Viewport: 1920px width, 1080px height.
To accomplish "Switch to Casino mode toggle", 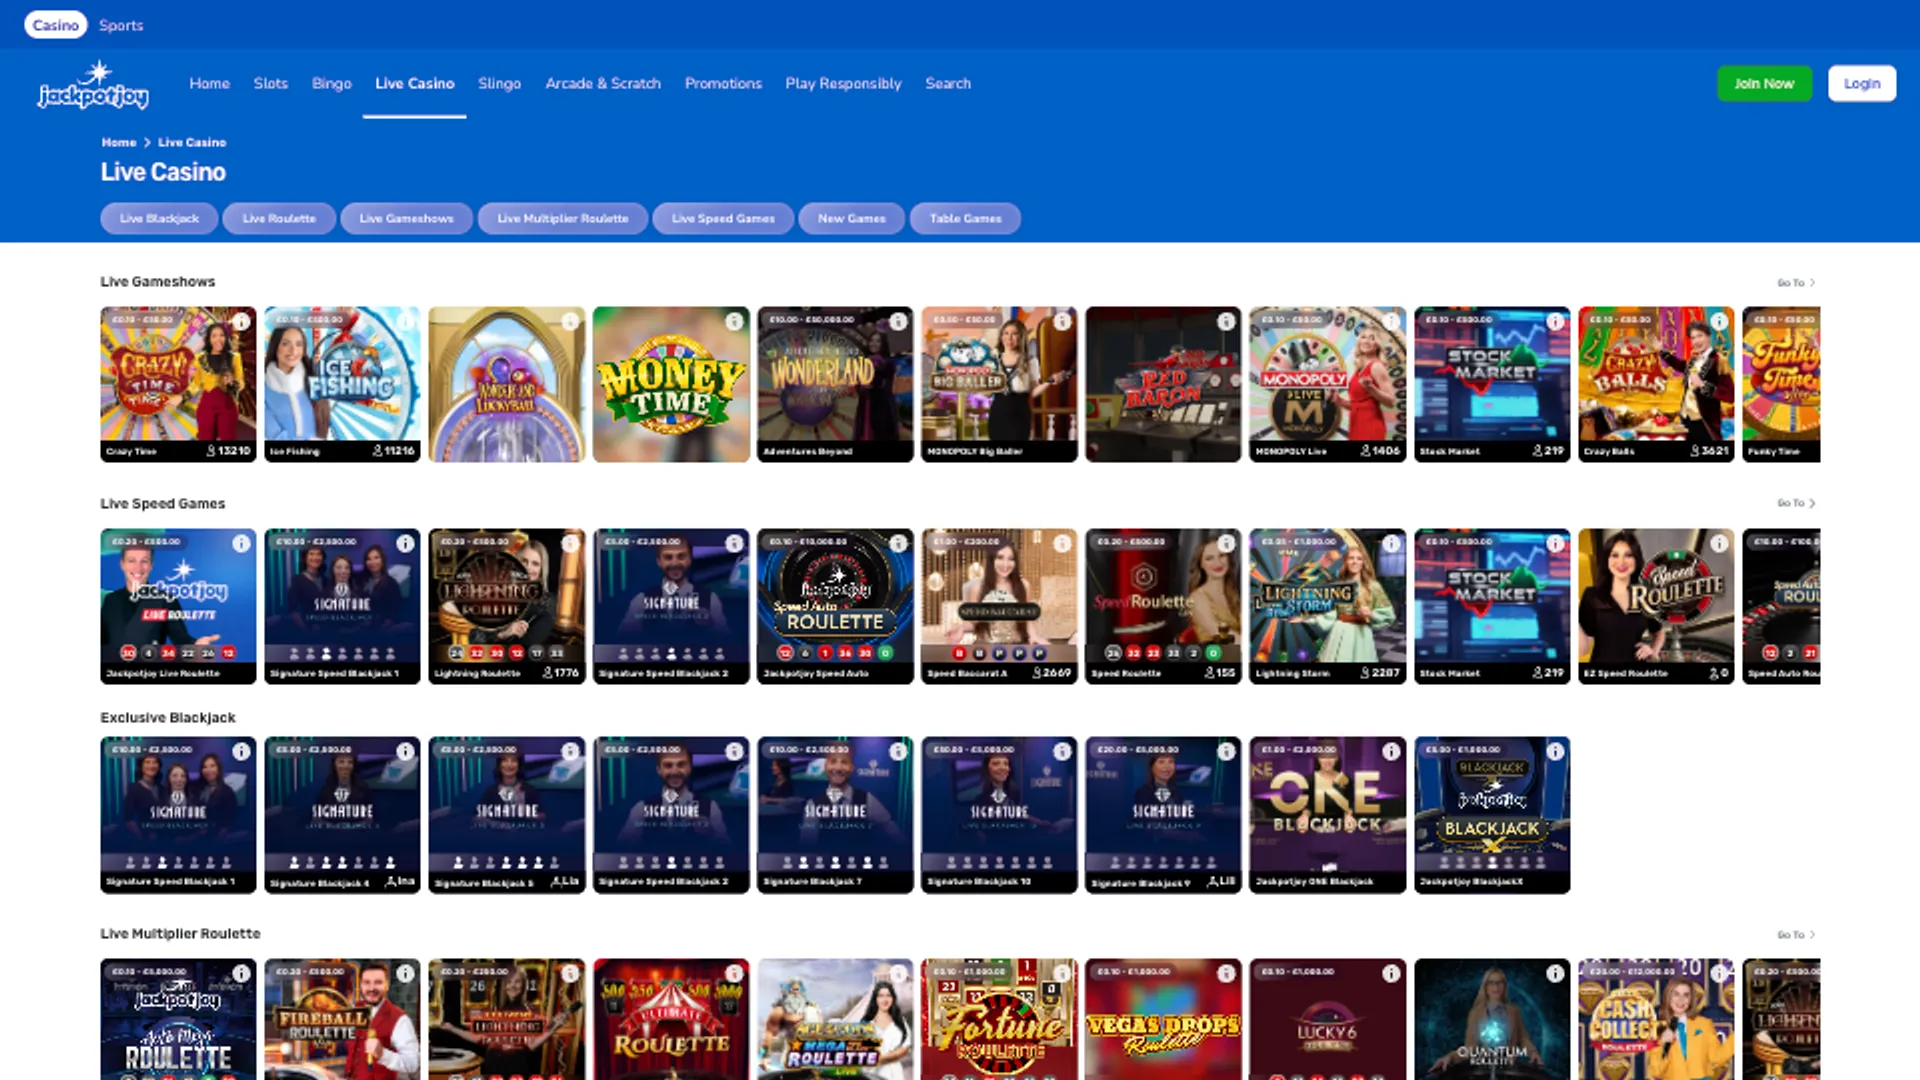I will click(56, 25).
